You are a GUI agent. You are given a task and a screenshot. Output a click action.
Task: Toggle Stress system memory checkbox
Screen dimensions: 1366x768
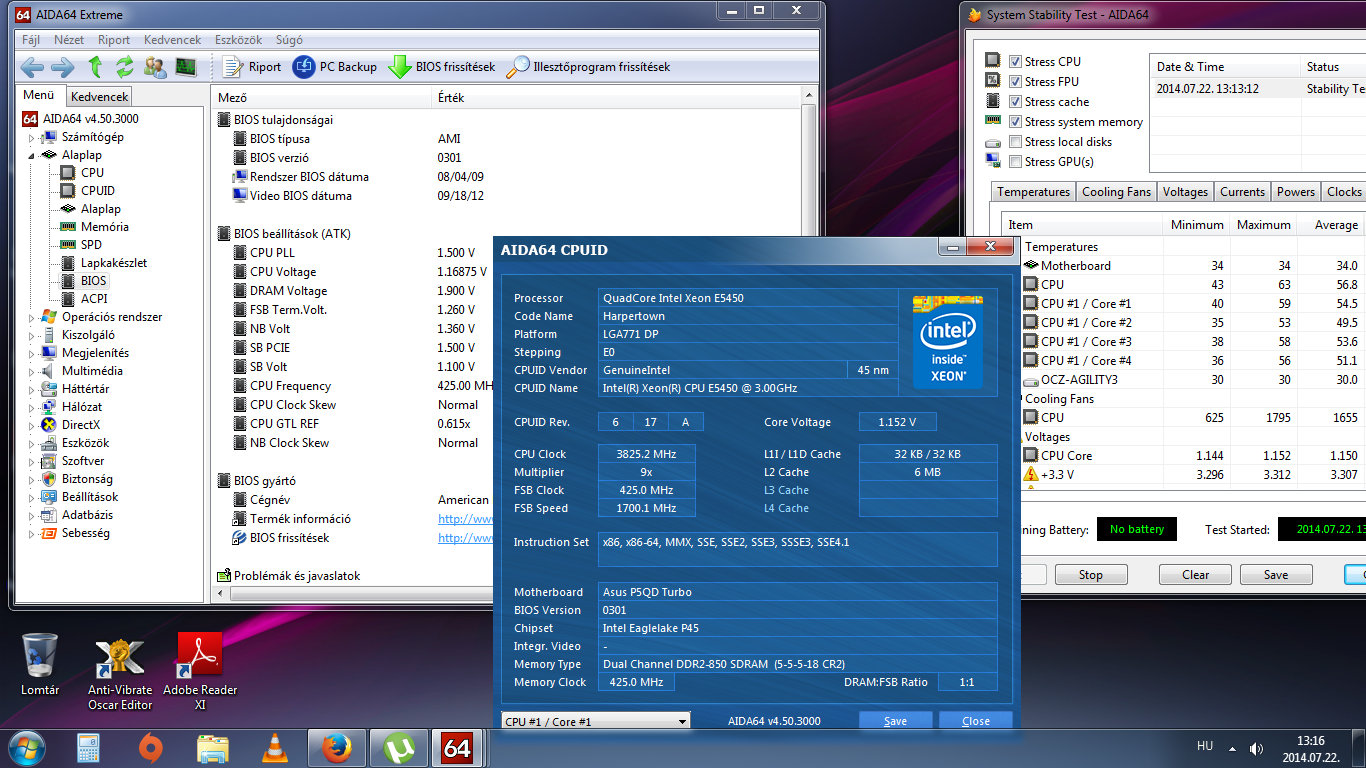[x=1016, y=122]
